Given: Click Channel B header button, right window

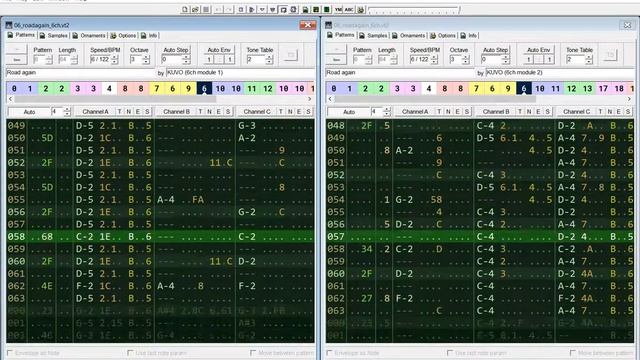Looking at the screenshot, I should click(x=496, y=111).
